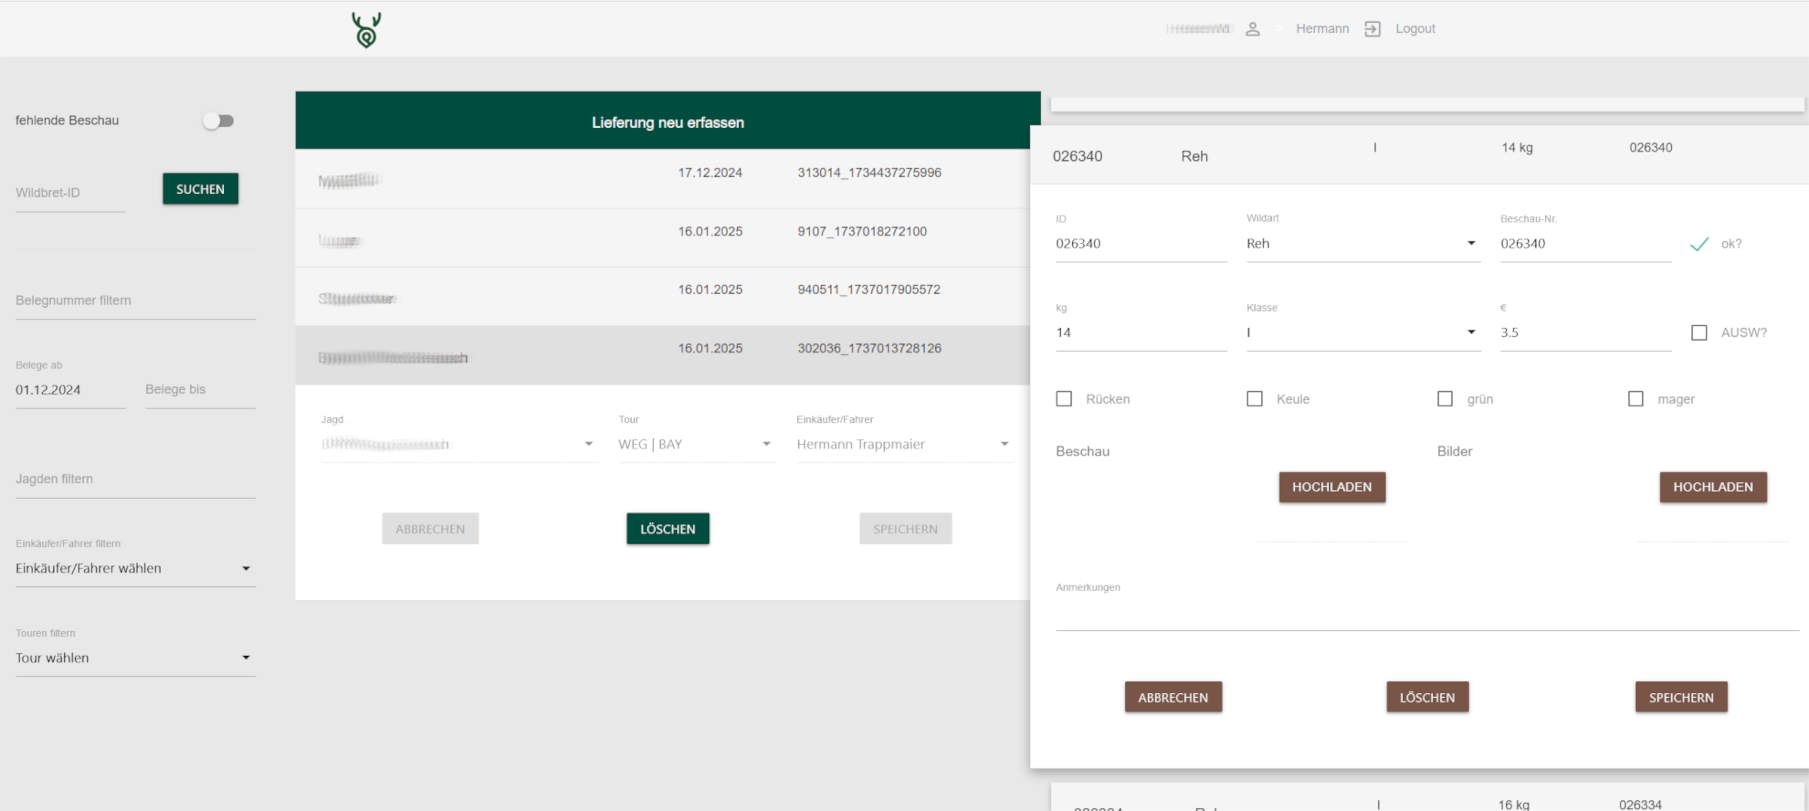Click HOCHLADEN under Beschau

[x=1331, y=487]
